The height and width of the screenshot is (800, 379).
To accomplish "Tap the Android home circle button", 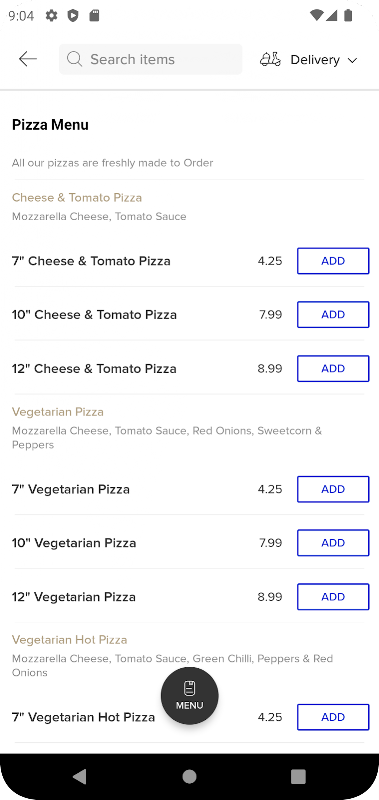I will coord(189,777).
